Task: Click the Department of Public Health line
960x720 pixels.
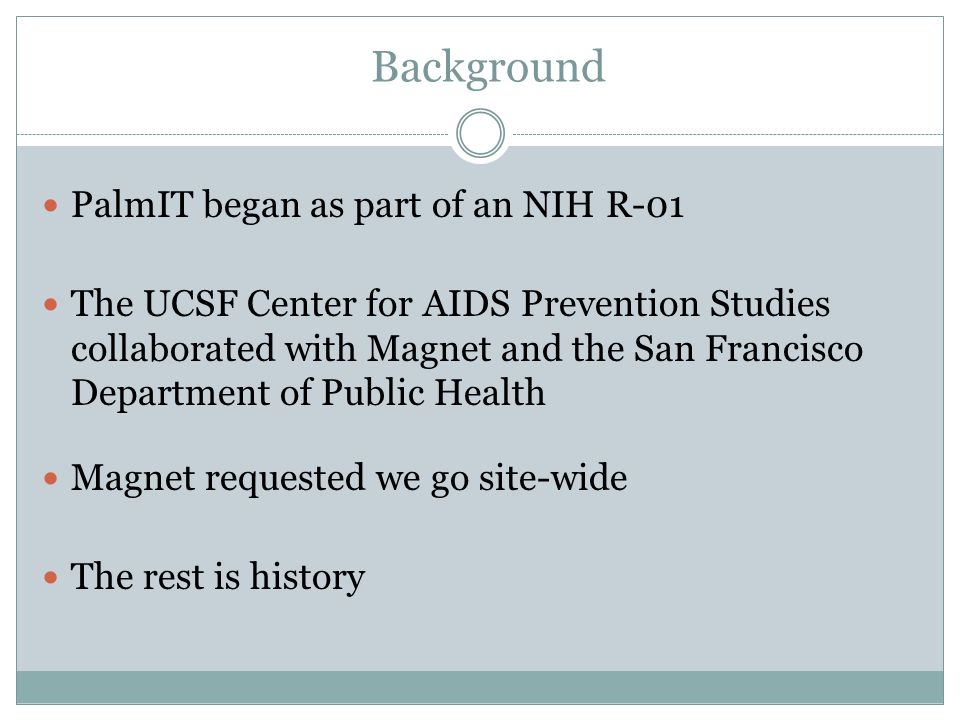Action: click(x=308, y=393)
